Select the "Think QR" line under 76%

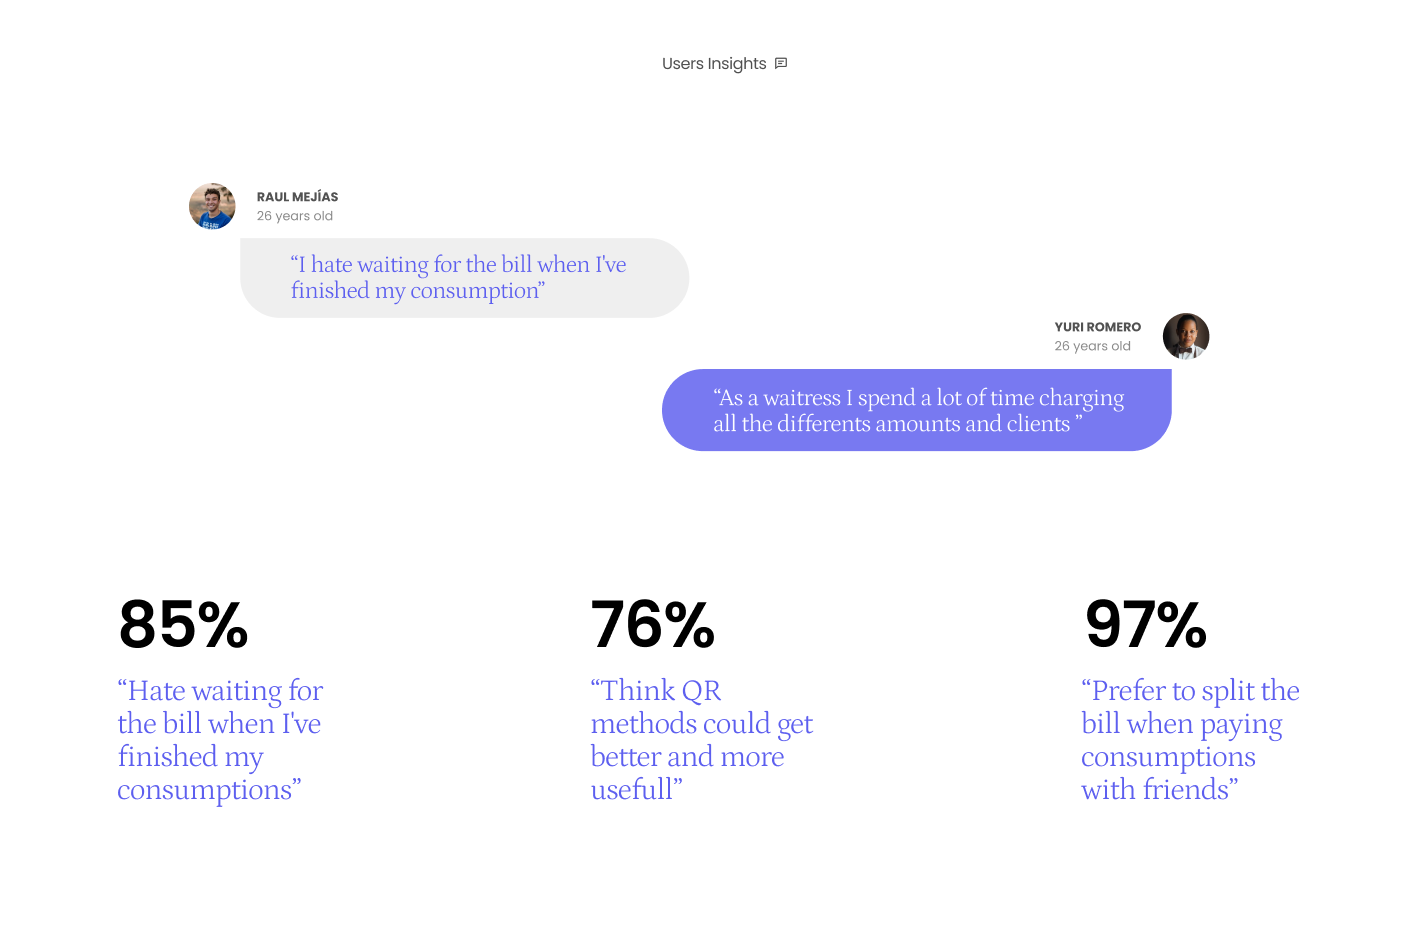(x=656, y=691)
